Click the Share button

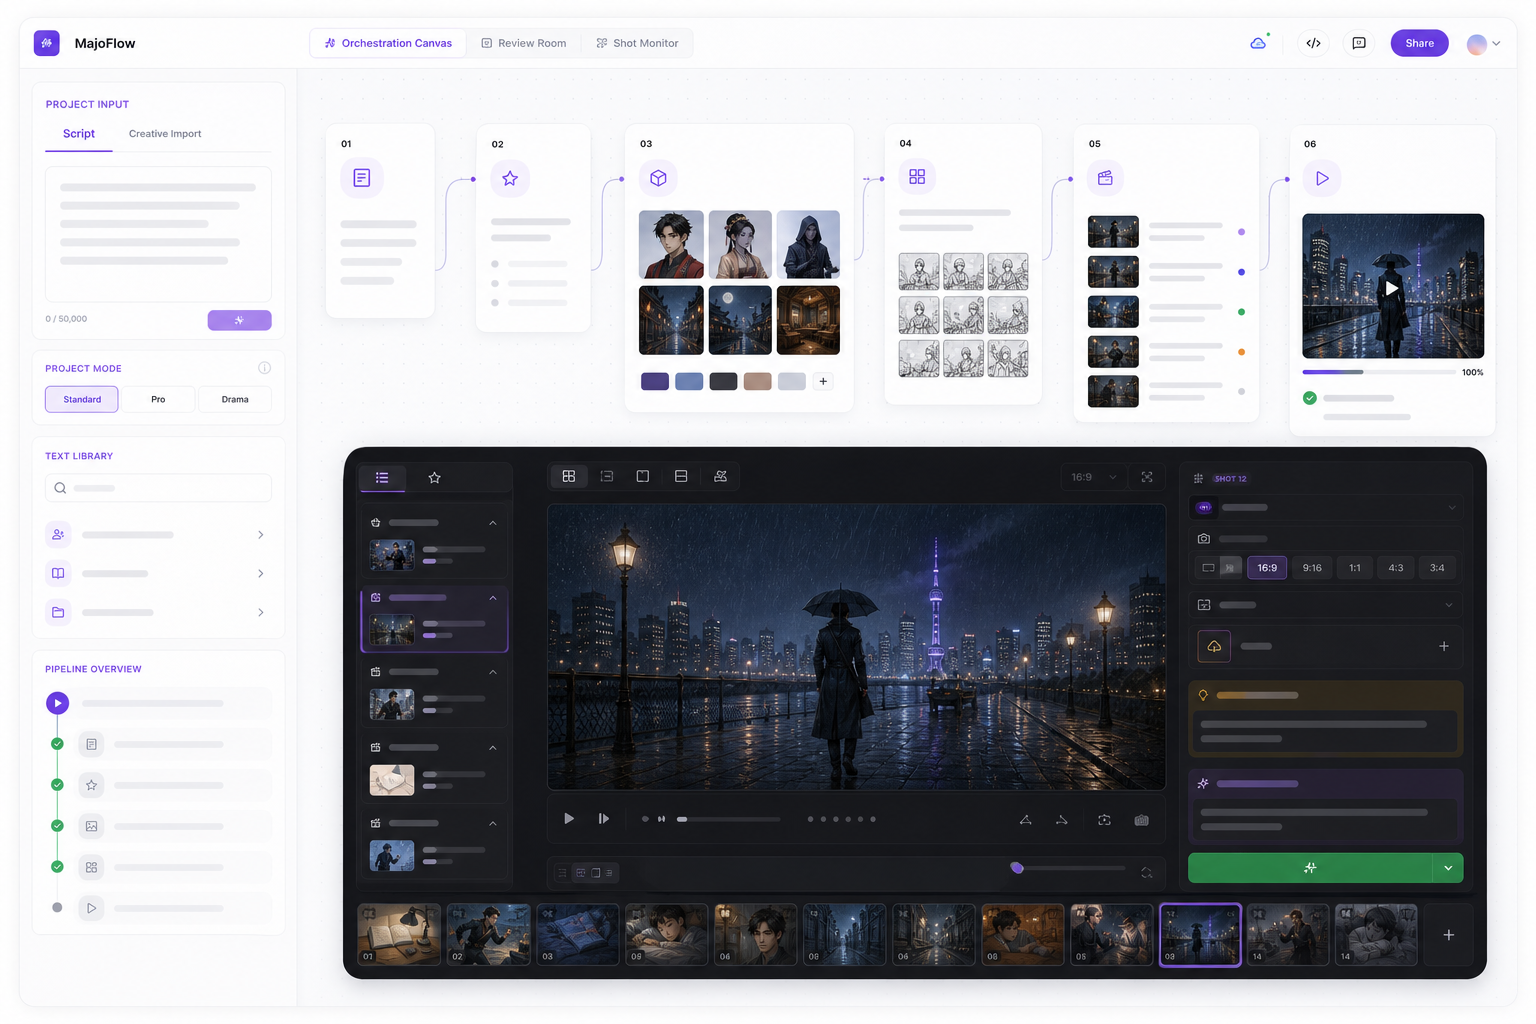(1419, 43)
